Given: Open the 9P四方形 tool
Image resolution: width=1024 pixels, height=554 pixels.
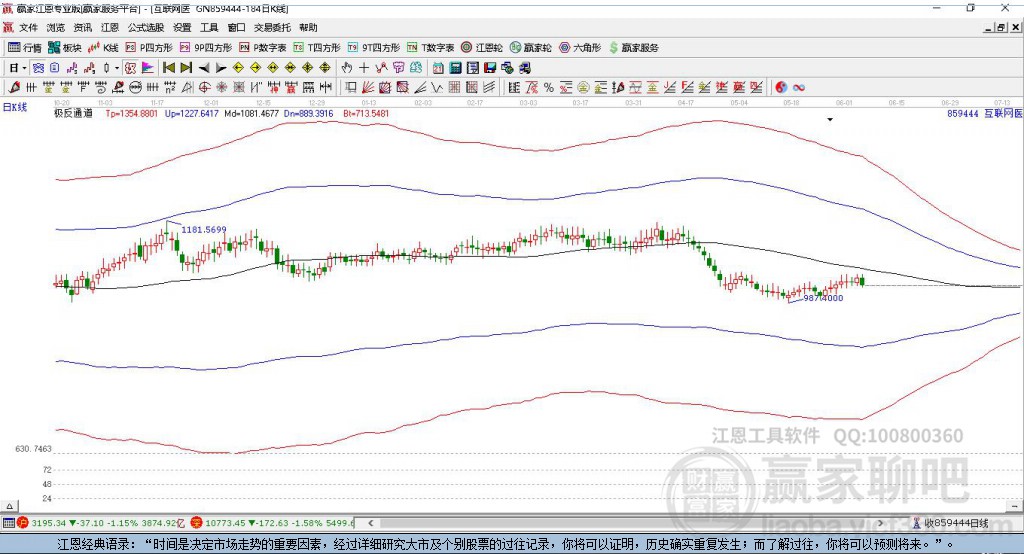Looking at the screenshot, I should [206, 48].
